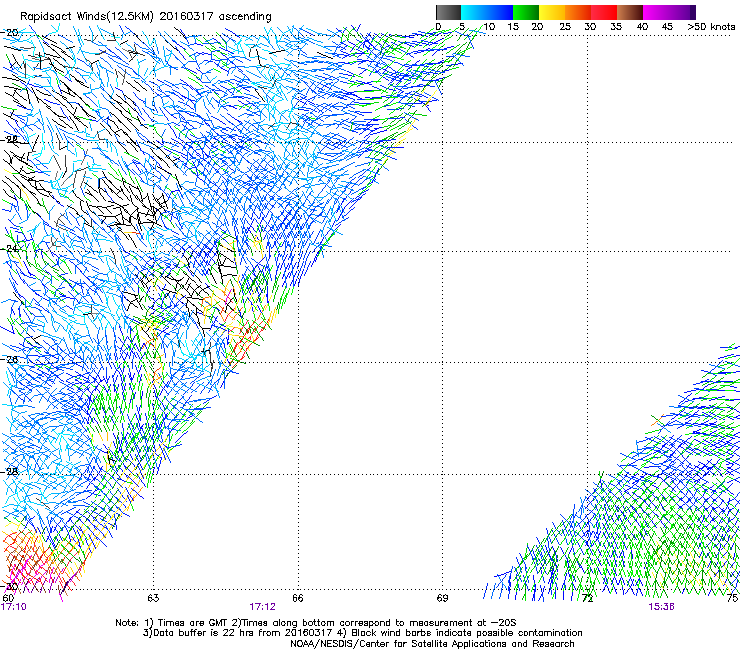Click the purple '17:12' swath time label
The width and height of the screenshot is (740, 650).
(262, 607)
